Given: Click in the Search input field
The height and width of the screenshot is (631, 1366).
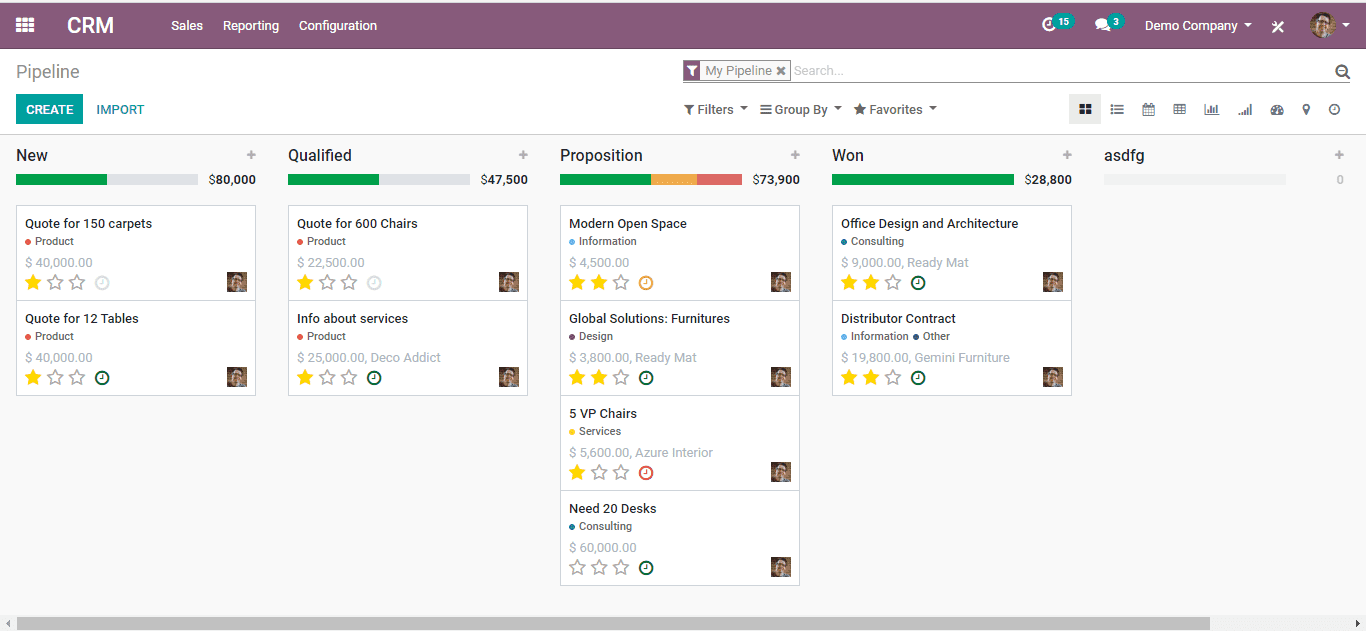Looking at the screenshot, I should [1060, 71].
